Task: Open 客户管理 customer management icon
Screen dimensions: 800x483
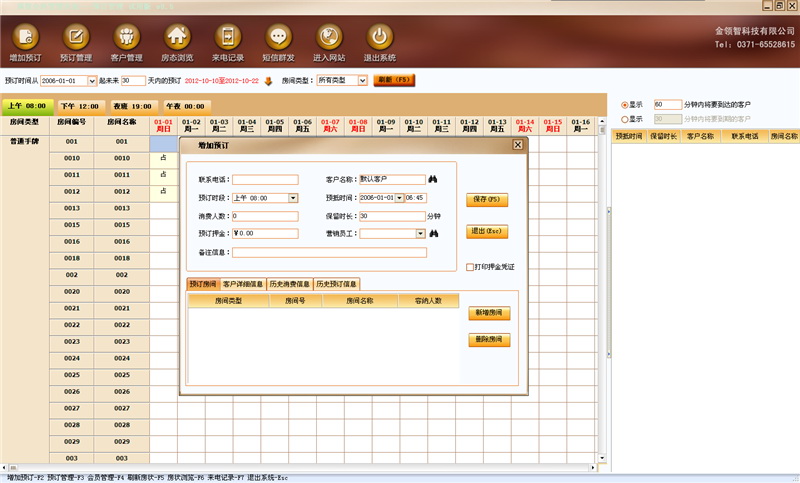Action: (126, 37)
